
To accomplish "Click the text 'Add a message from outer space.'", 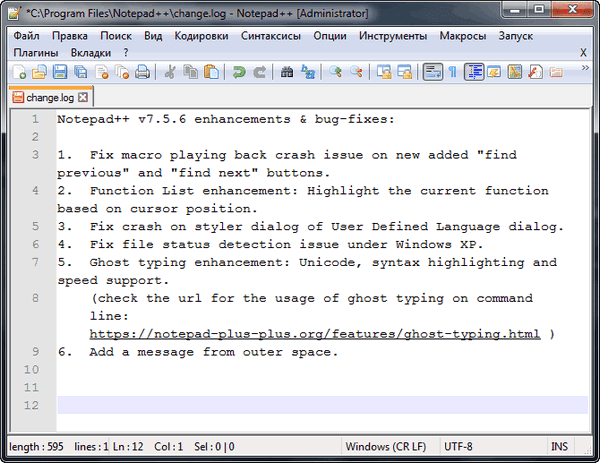I will [214, 352].
